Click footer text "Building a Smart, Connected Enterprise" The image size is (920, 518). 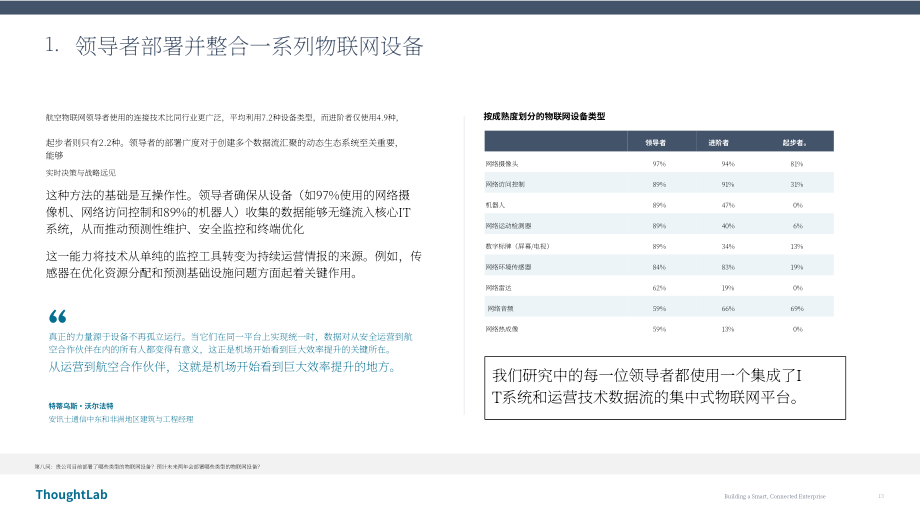coord(774,496)
